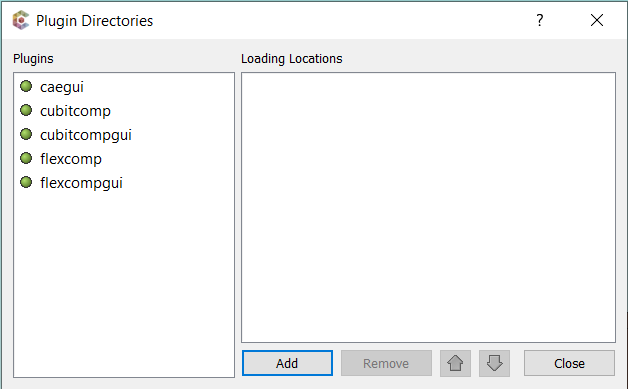Click the Remove button
The image size is (628, 389).
click(x=386, y=363)
